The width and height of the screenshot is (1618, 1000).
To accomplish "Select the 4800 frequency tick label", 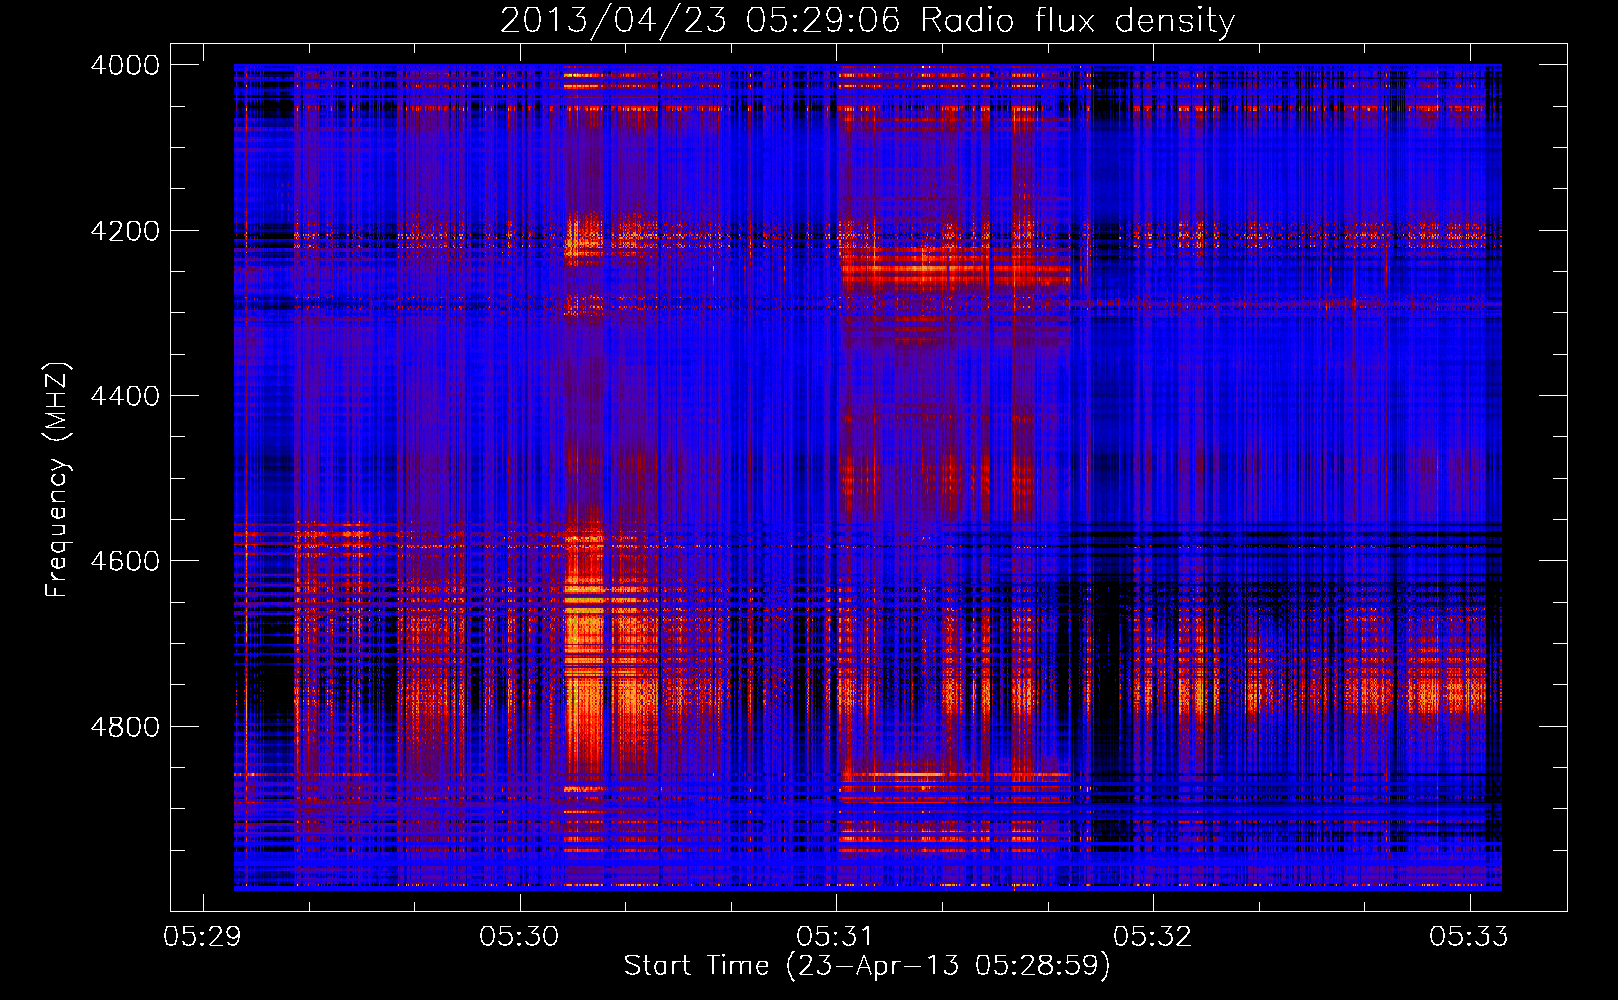I will click(x=125, y=727).
